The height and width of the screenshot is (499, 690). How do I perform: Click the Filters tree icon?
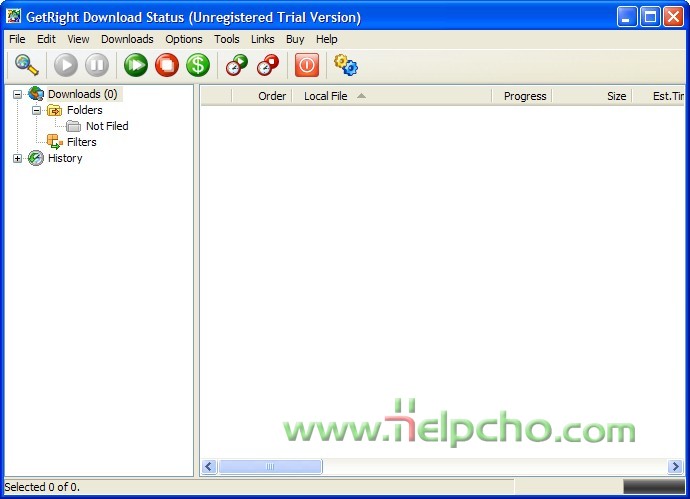(x=55, y=142)
